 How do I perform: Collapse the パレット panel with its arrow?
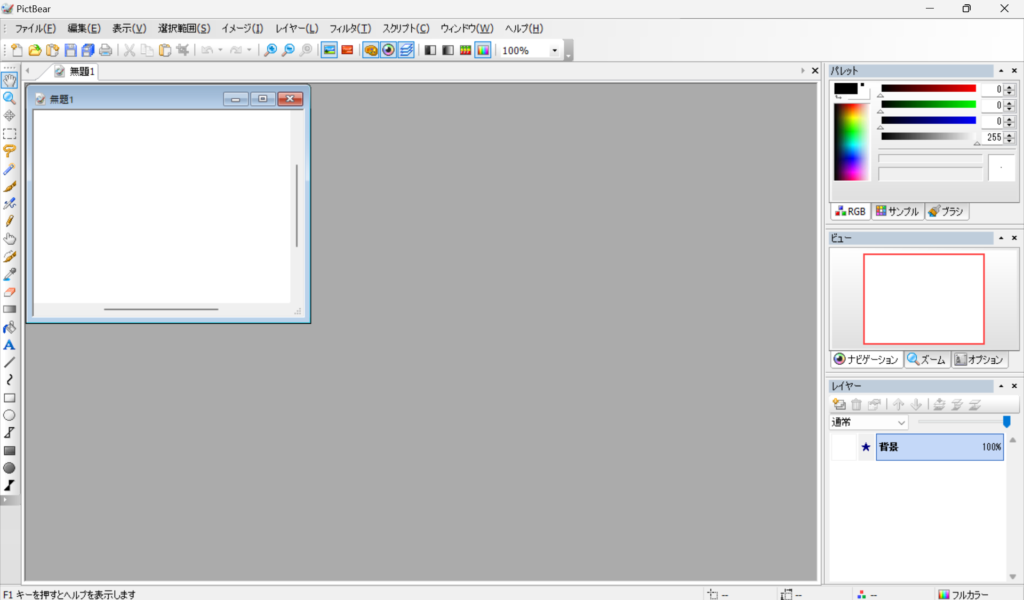tap(1000, 71)
